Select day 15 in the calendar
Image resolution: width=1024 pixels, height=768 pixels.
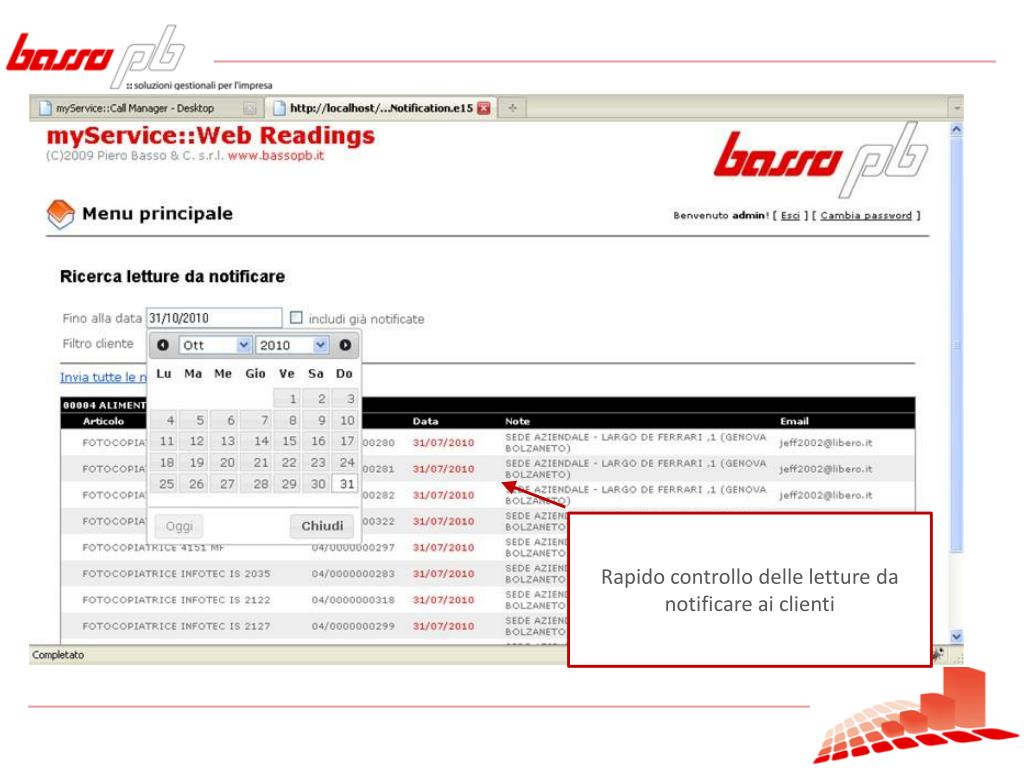coord(287,441)
